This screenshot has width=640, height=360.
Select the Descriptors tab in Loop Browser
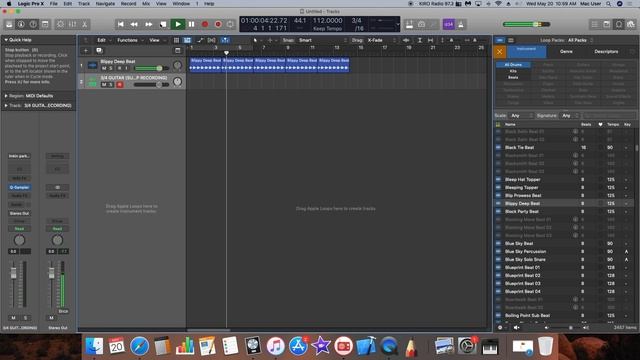click(606, 52)
